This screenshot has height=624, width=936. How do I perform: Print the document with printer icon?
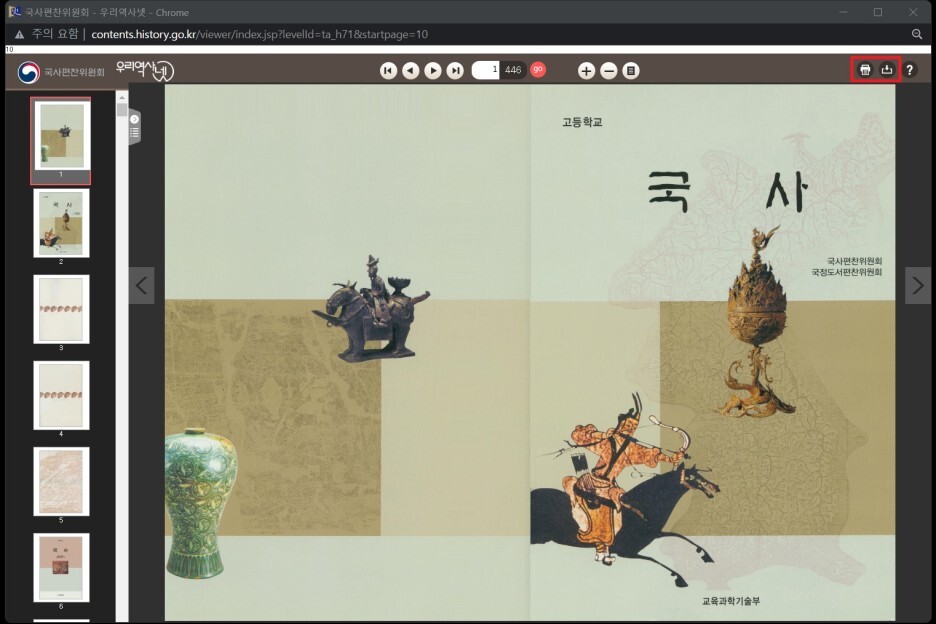tap(865, 70)
